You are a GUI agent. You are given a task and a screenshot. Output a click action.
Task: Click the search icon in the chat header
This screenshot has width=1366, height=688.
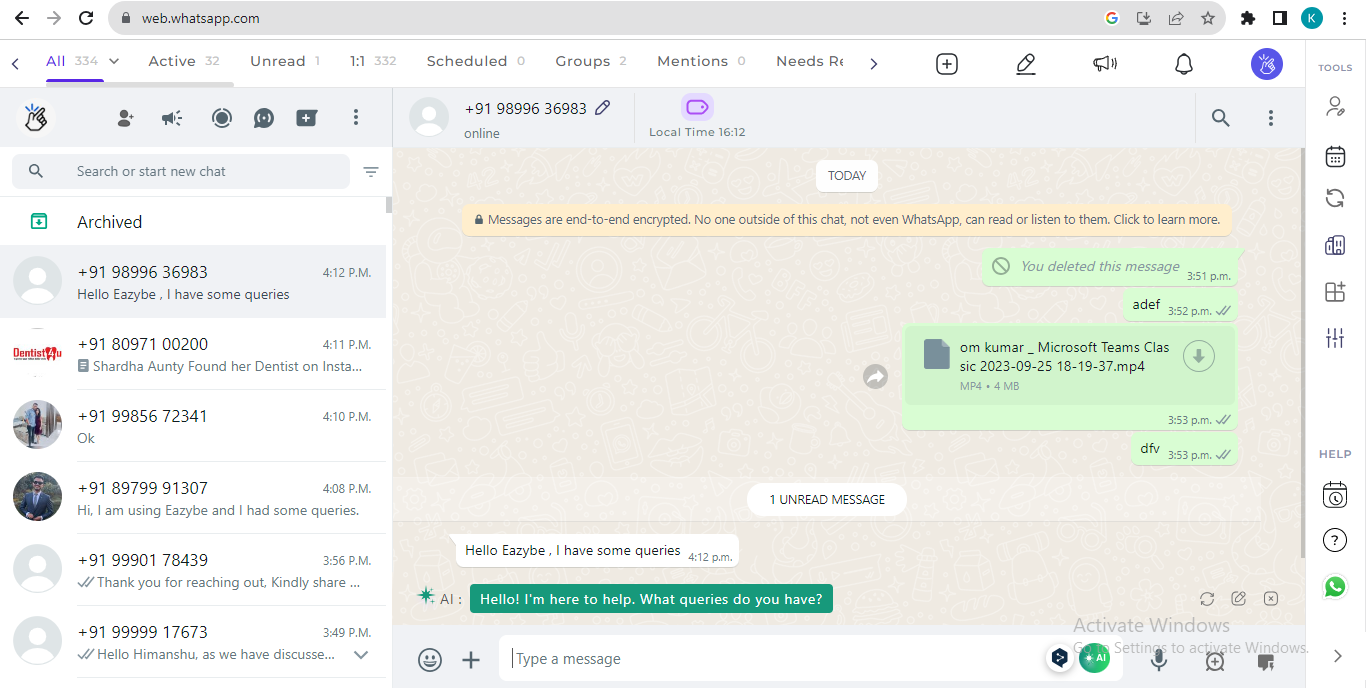(1220, 117)
